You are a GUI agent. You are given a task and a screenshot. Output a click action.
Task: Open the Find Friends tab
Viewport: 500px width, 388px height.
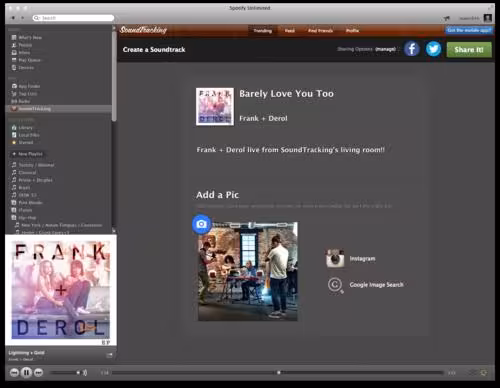click(x=320, y=31)
